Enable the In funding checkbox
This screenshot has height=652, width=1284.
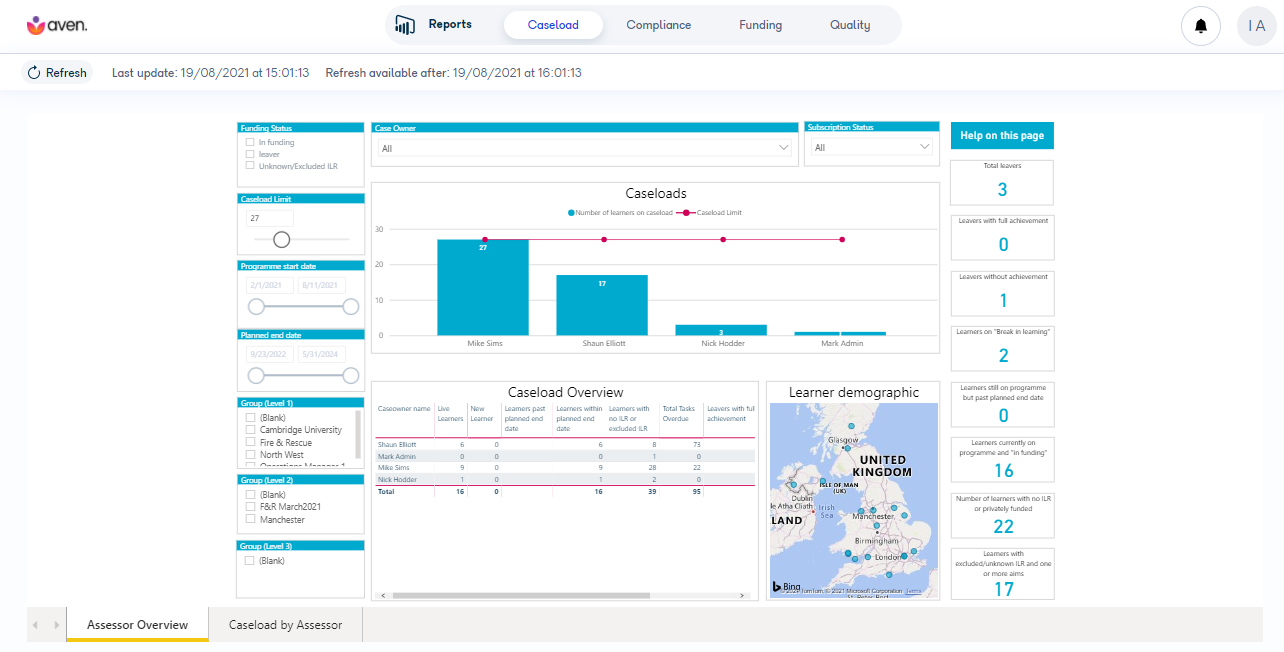tap(250, 142)
